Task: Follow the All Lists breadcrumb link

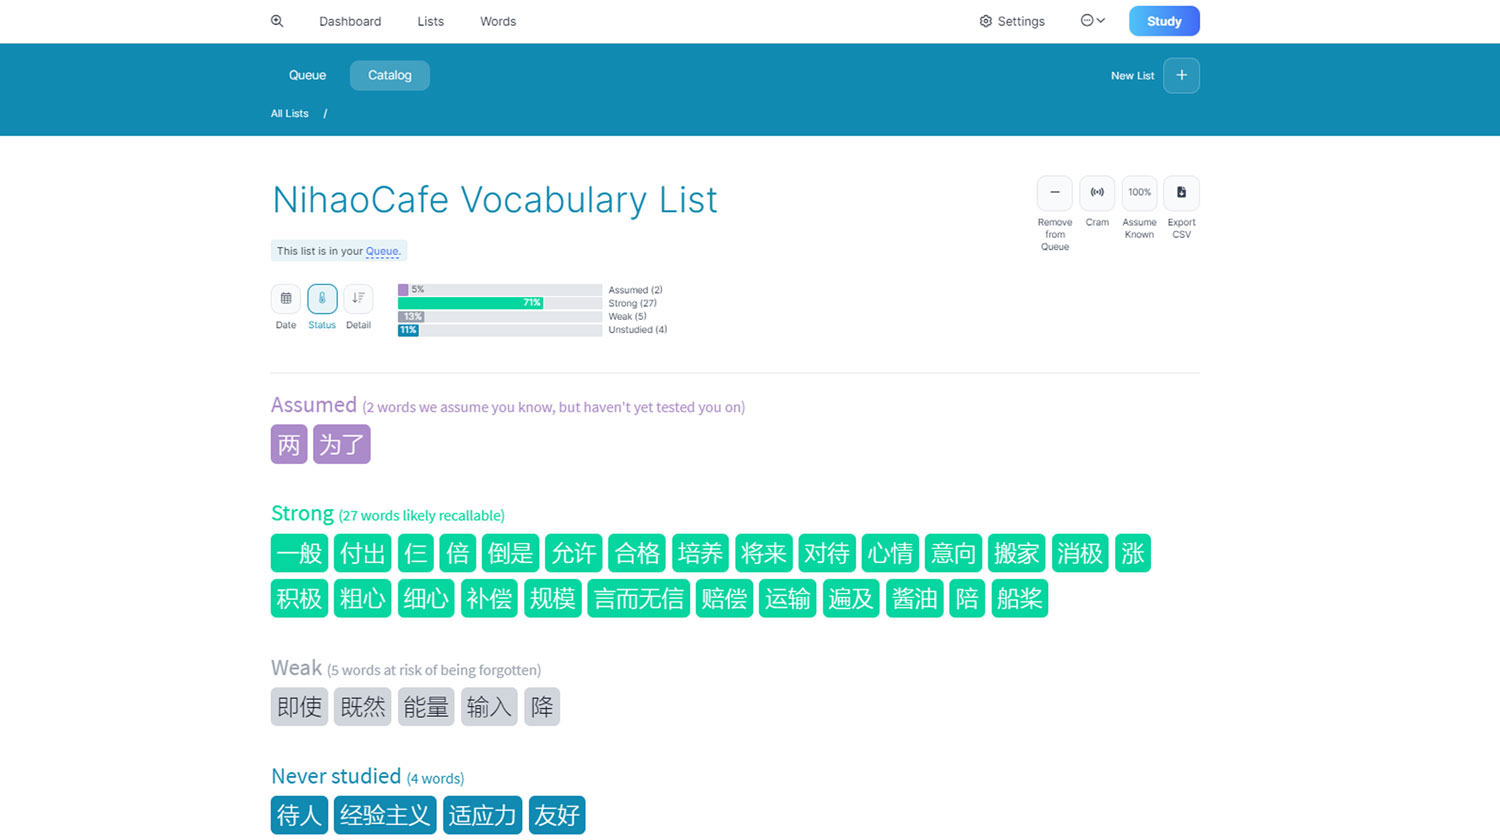Action: click(289, 113)
